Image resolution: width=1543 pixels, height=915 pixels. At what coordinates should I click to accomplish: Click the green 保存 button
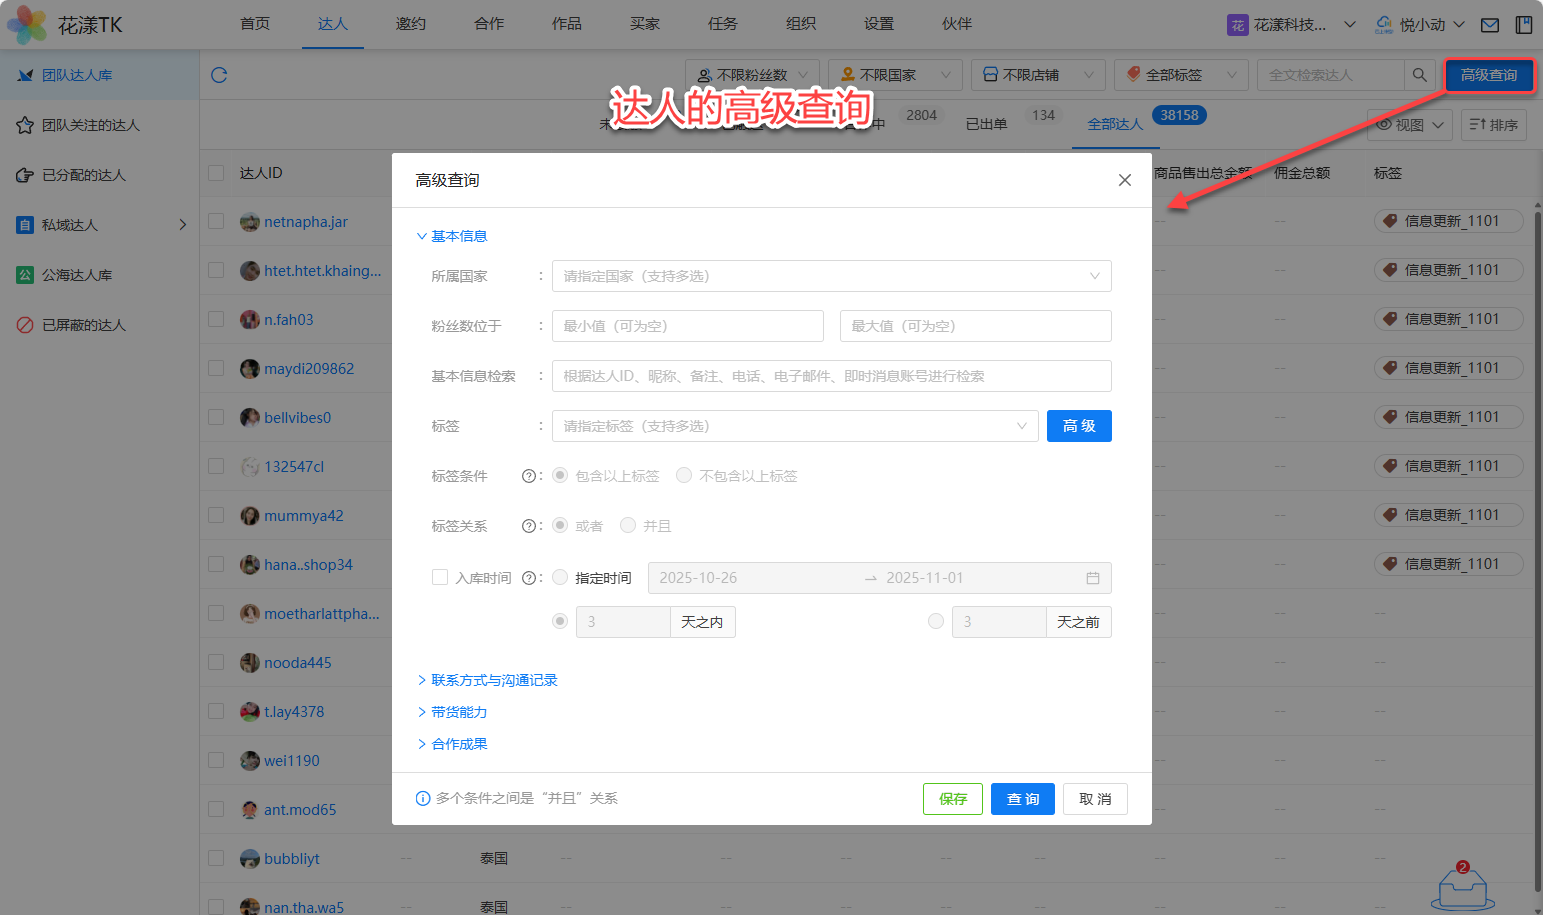tap(952, 799)
